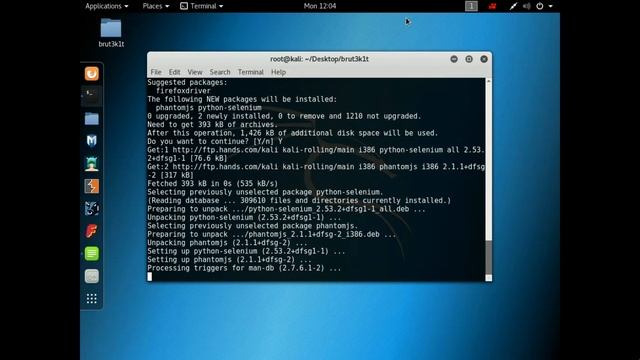Minimize the terminal window

(x=454, y=59)
